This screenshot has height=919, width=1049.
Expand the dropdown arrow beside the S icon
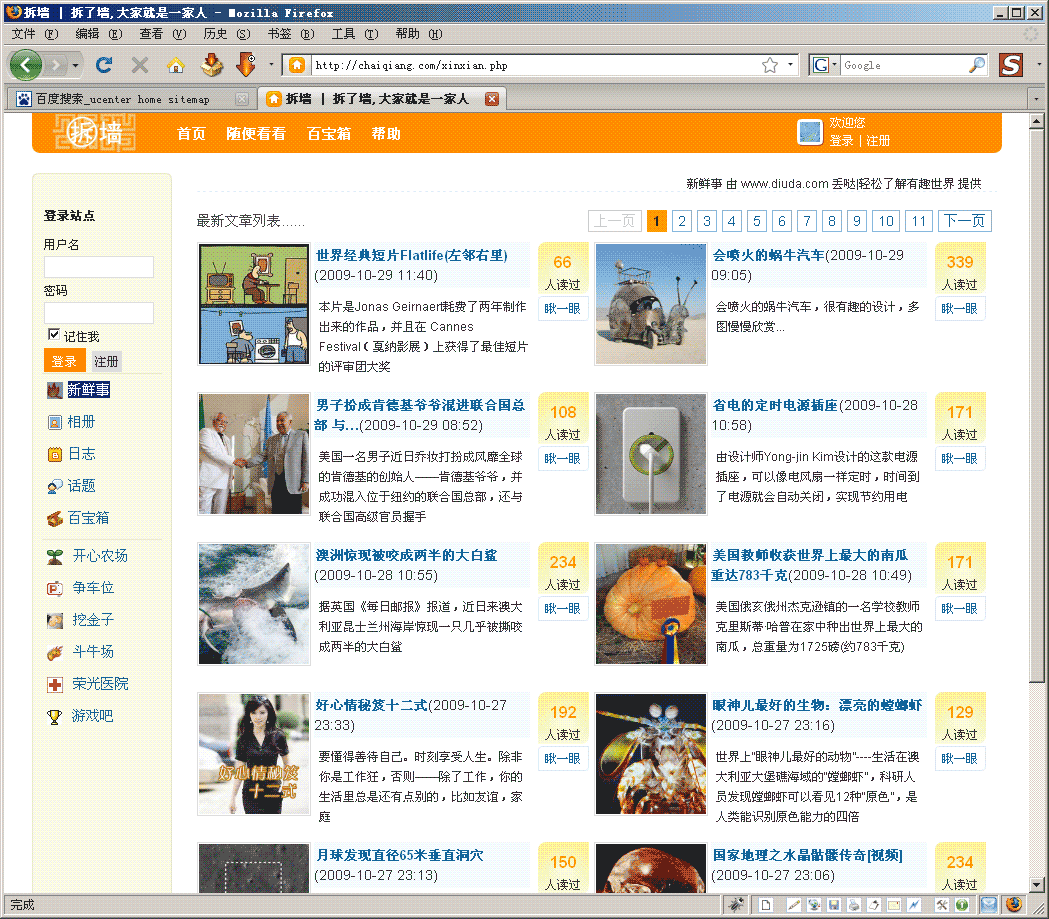click(1038, 65)
